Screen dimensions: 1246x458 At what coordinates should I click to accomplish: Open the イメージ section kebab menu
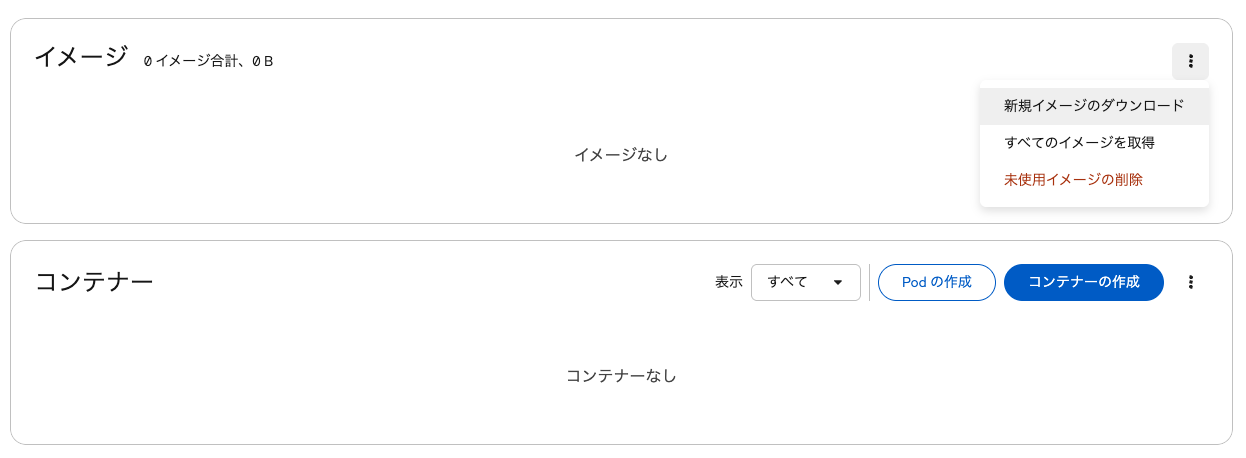point(1190,62)
